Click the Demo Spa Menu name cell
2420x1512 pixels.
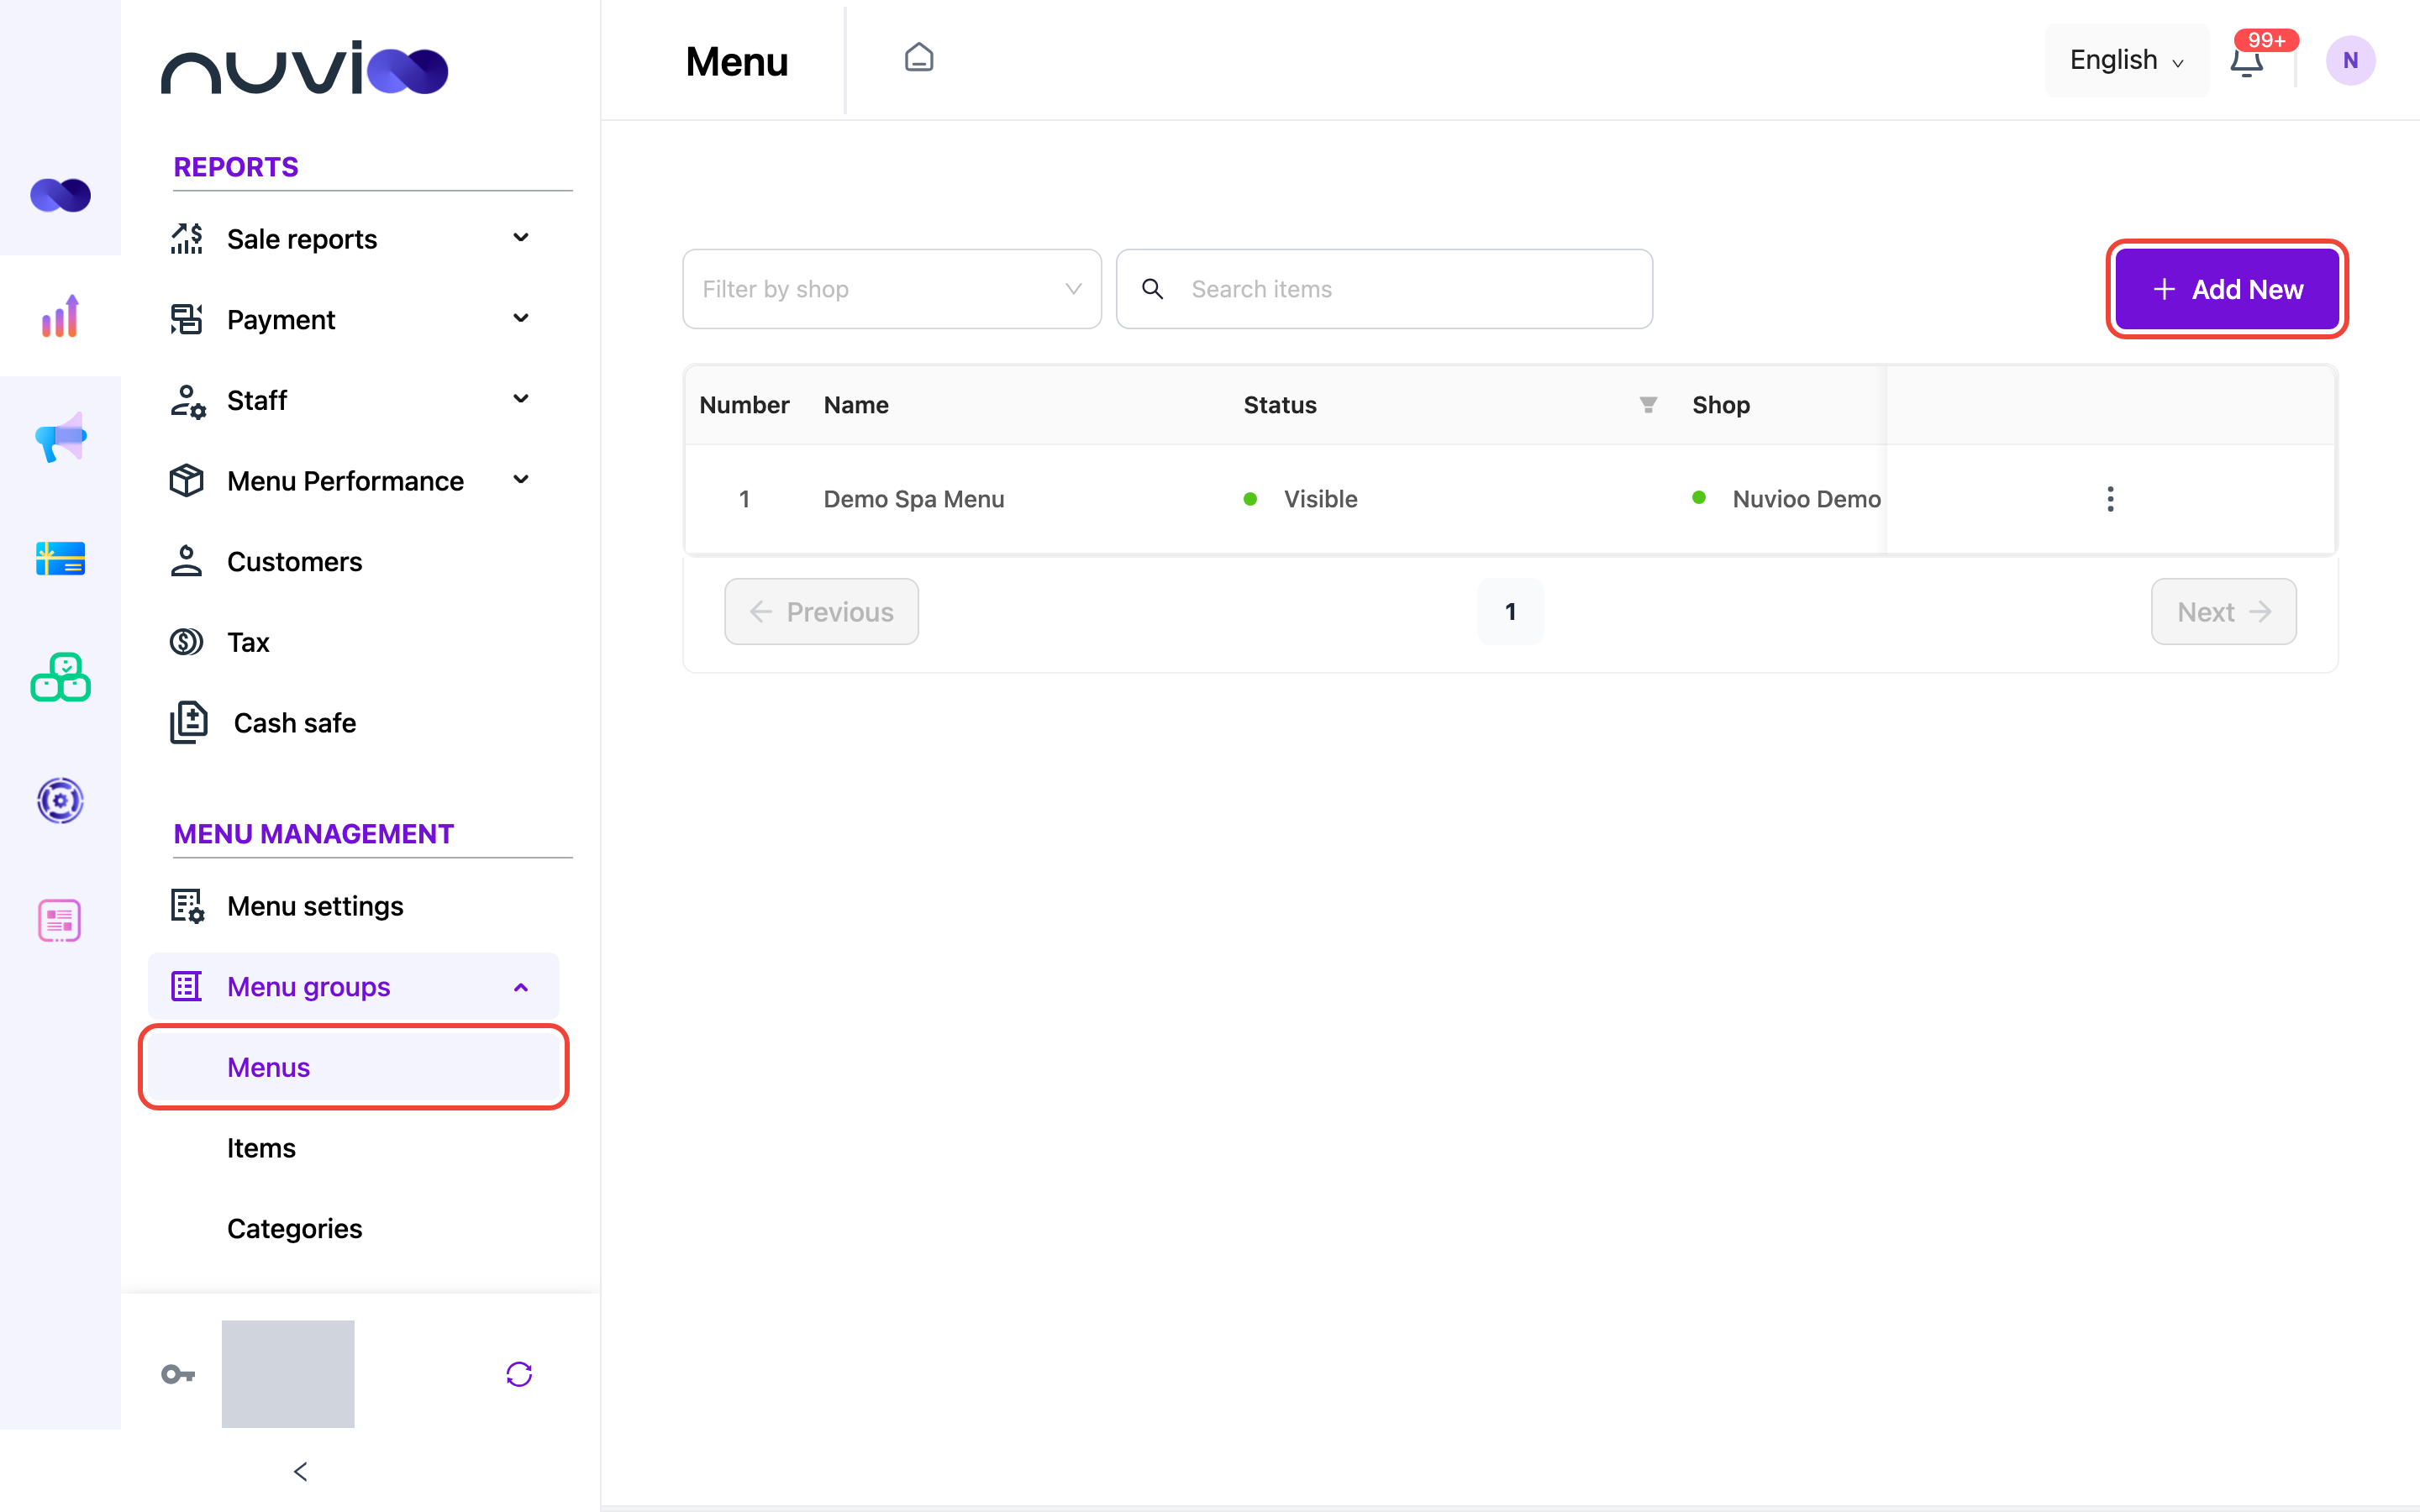click(x=913, y=499)
